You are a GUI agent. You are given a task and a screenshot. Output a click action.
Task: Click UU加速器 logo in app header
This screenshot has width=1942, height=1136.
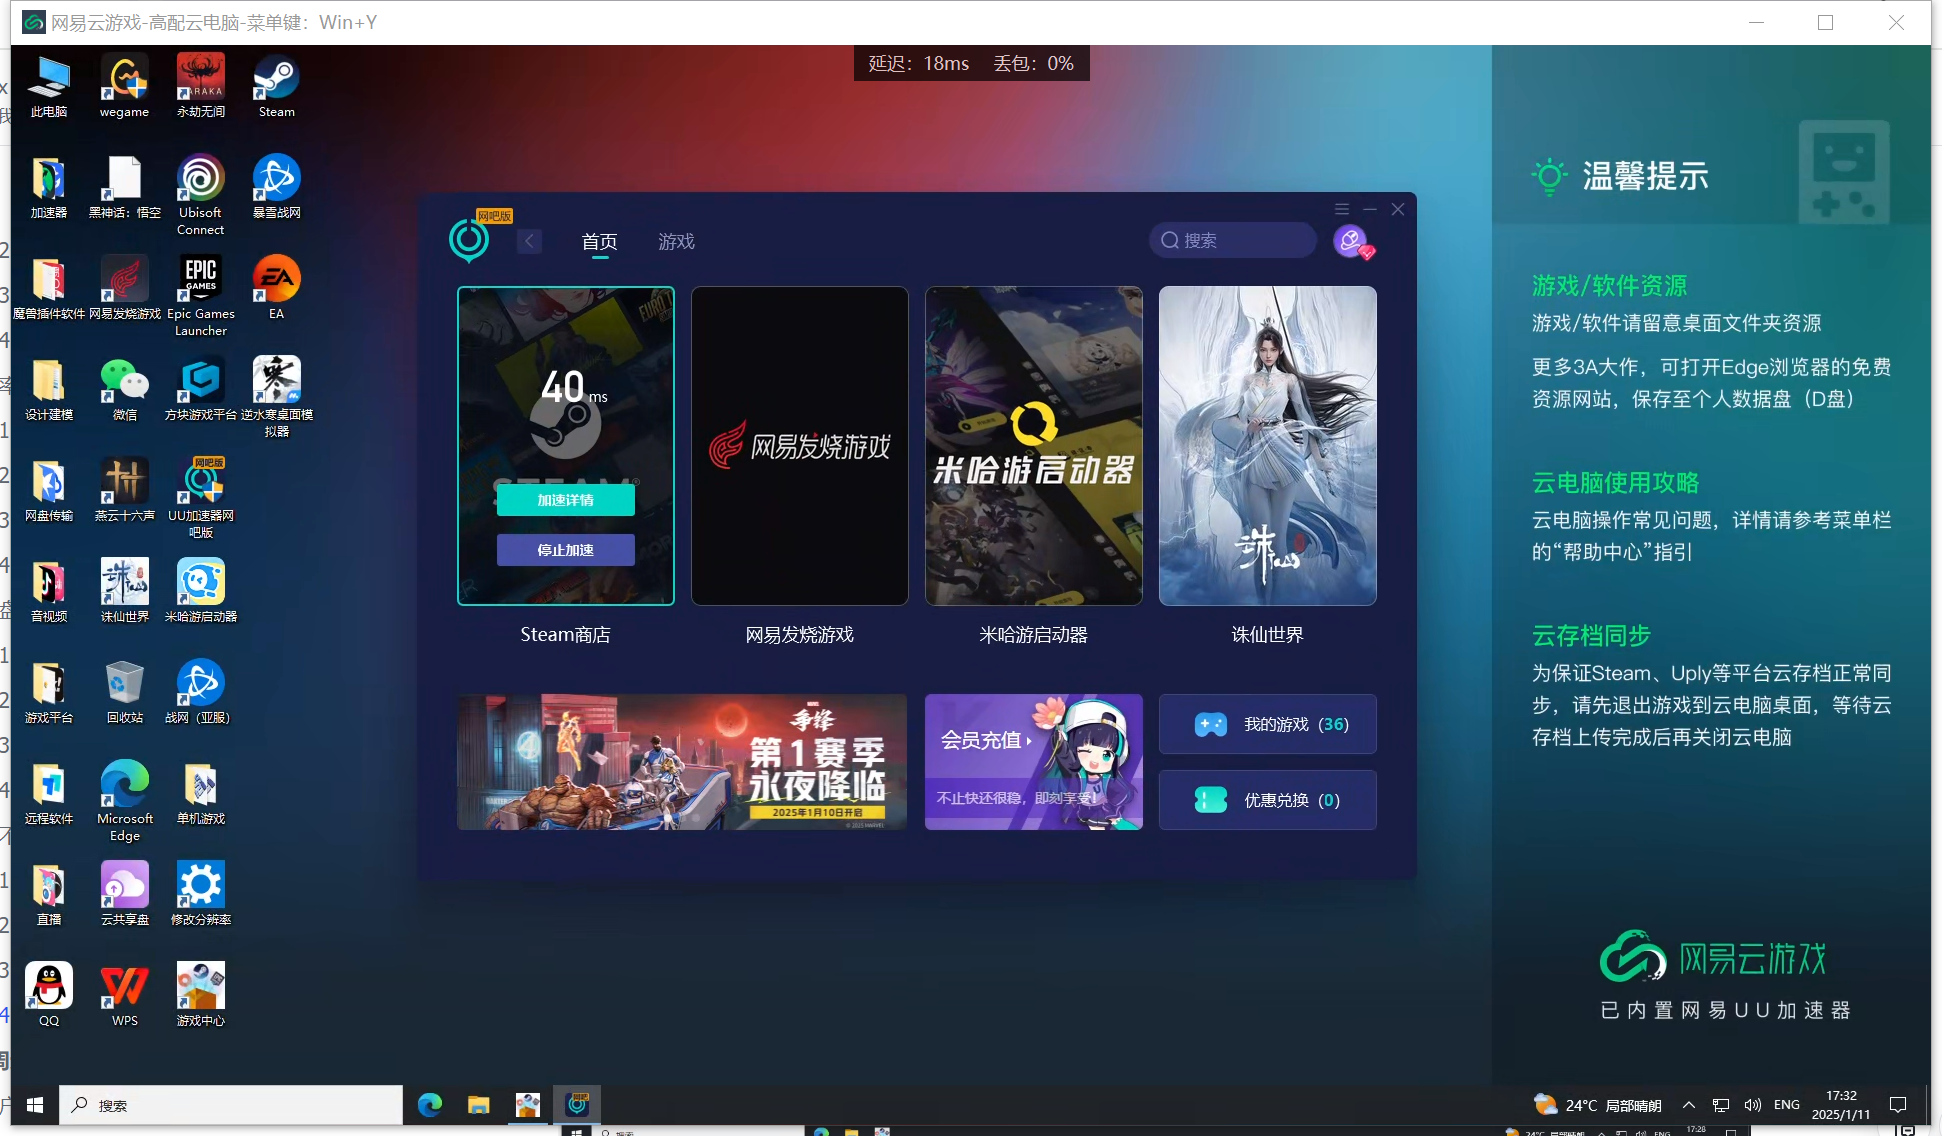[x=469, y=240]
